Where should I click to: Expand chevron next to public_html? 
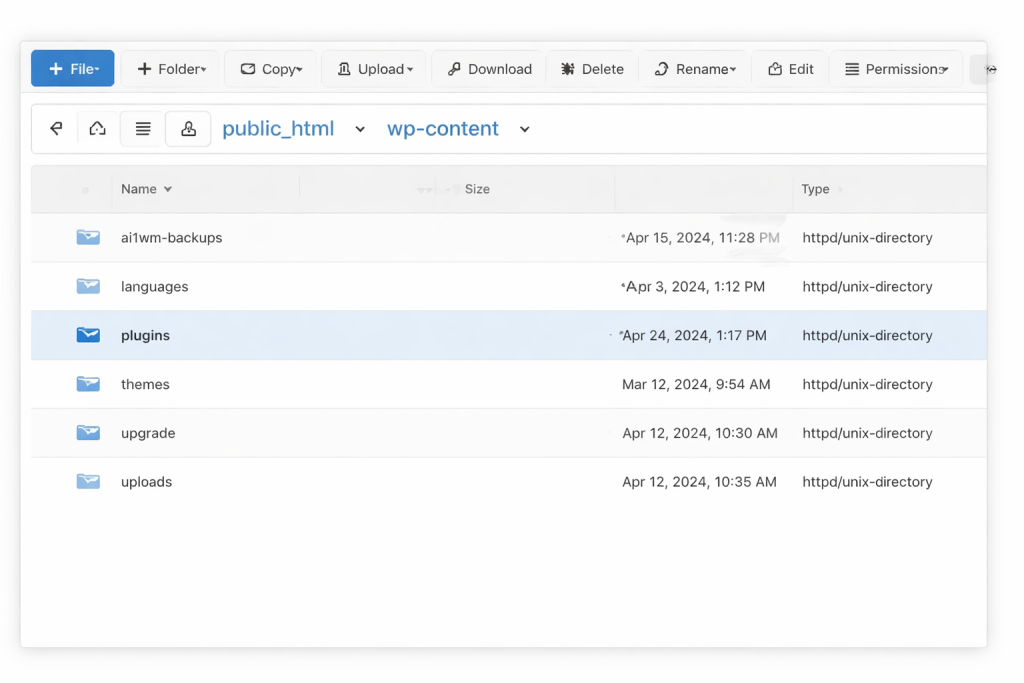[360, 129]
